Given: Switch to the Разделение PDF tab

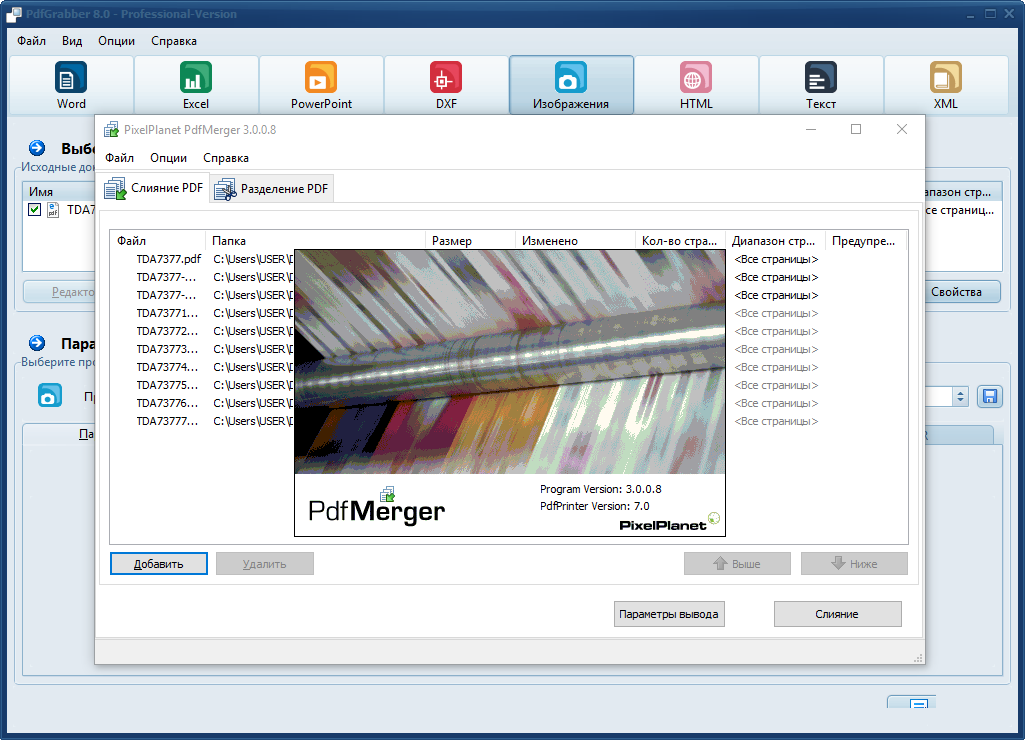Looking at the screenshot, I should (x=272, y=189).
